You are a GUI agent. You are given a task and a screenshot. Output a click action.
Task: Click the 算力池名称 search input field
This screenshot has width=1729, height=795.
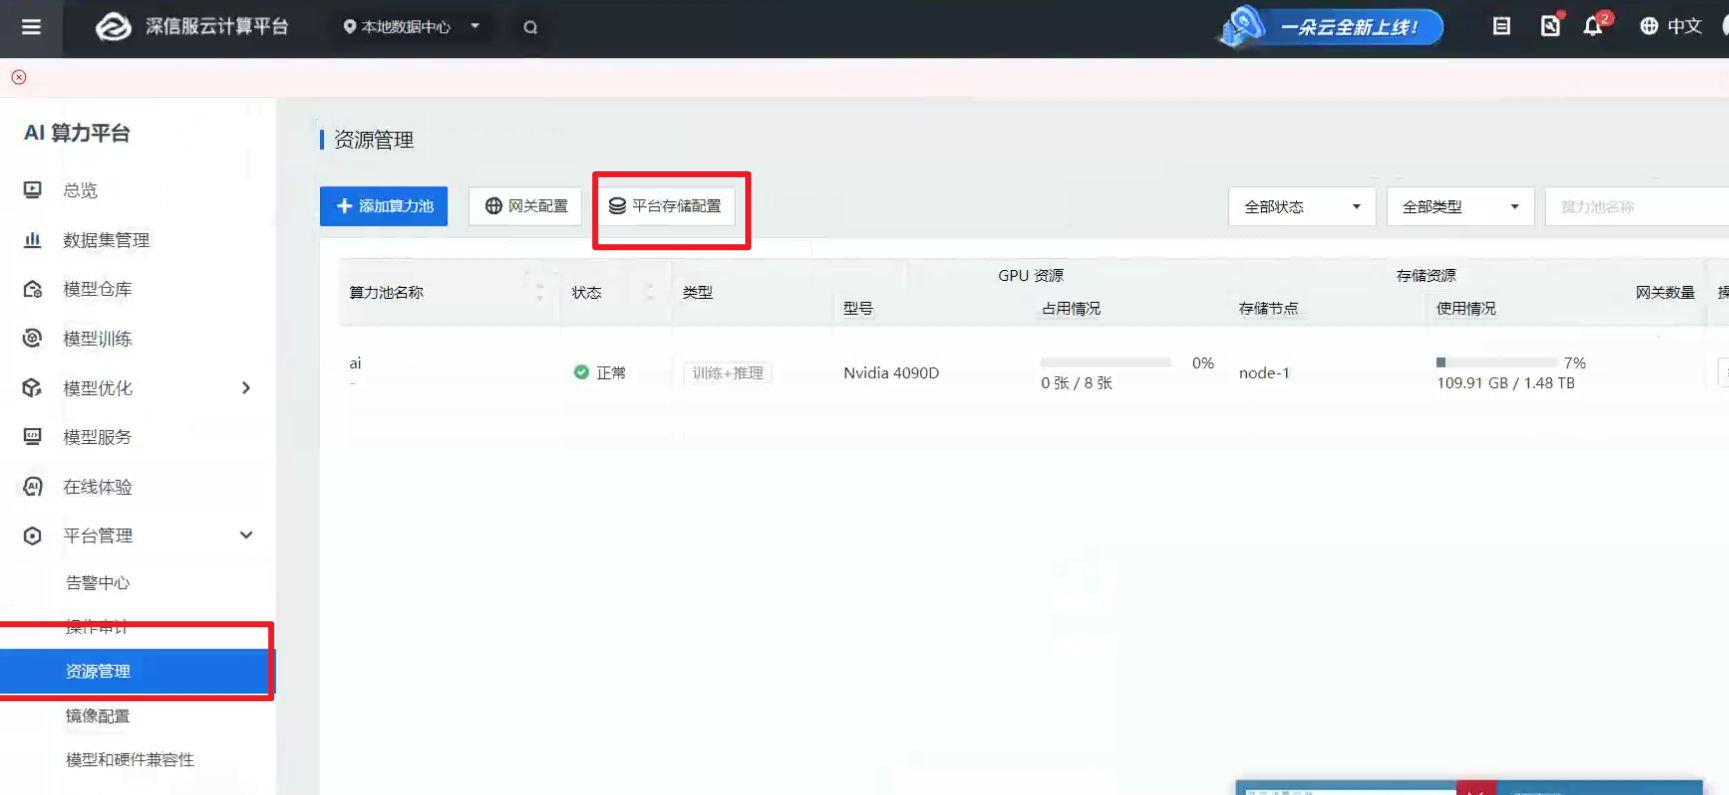point(1637,207)
